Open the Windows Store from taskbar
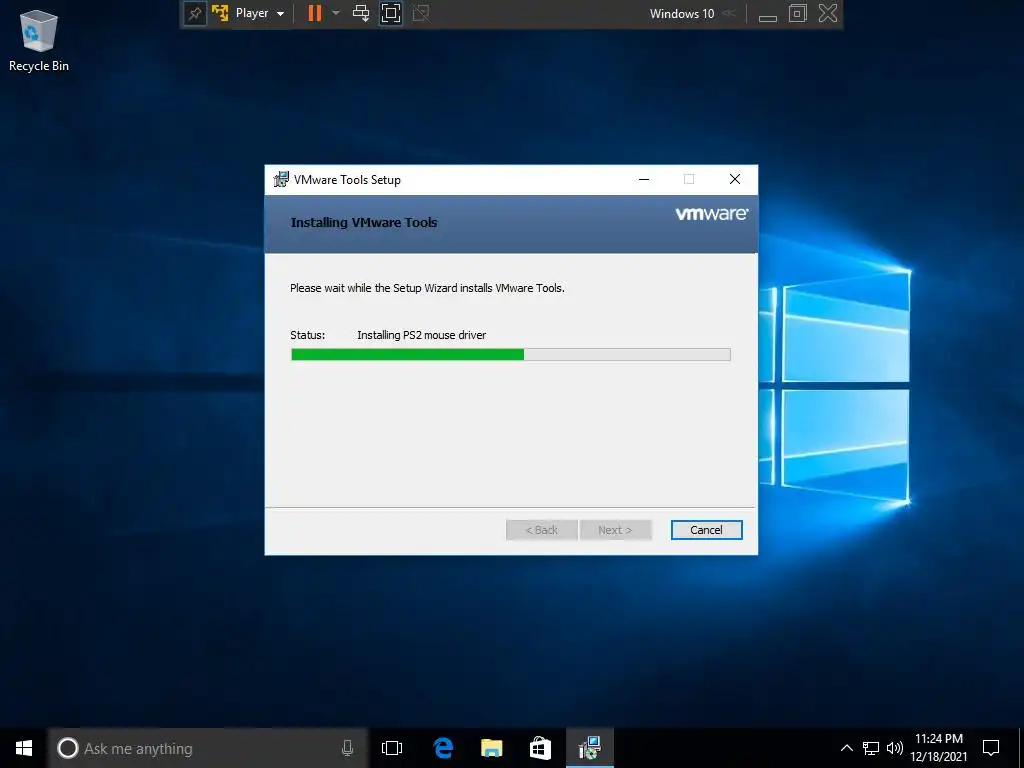The image size is (1024, 768). click(x=540, y=748)
